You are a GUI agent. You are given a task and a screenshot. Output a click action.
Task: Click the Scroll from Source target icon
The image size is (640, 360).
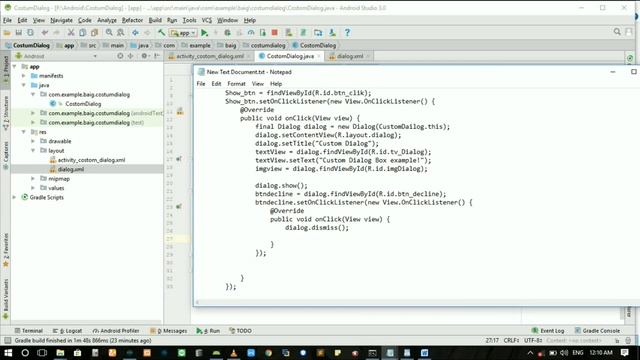[120, 56]
